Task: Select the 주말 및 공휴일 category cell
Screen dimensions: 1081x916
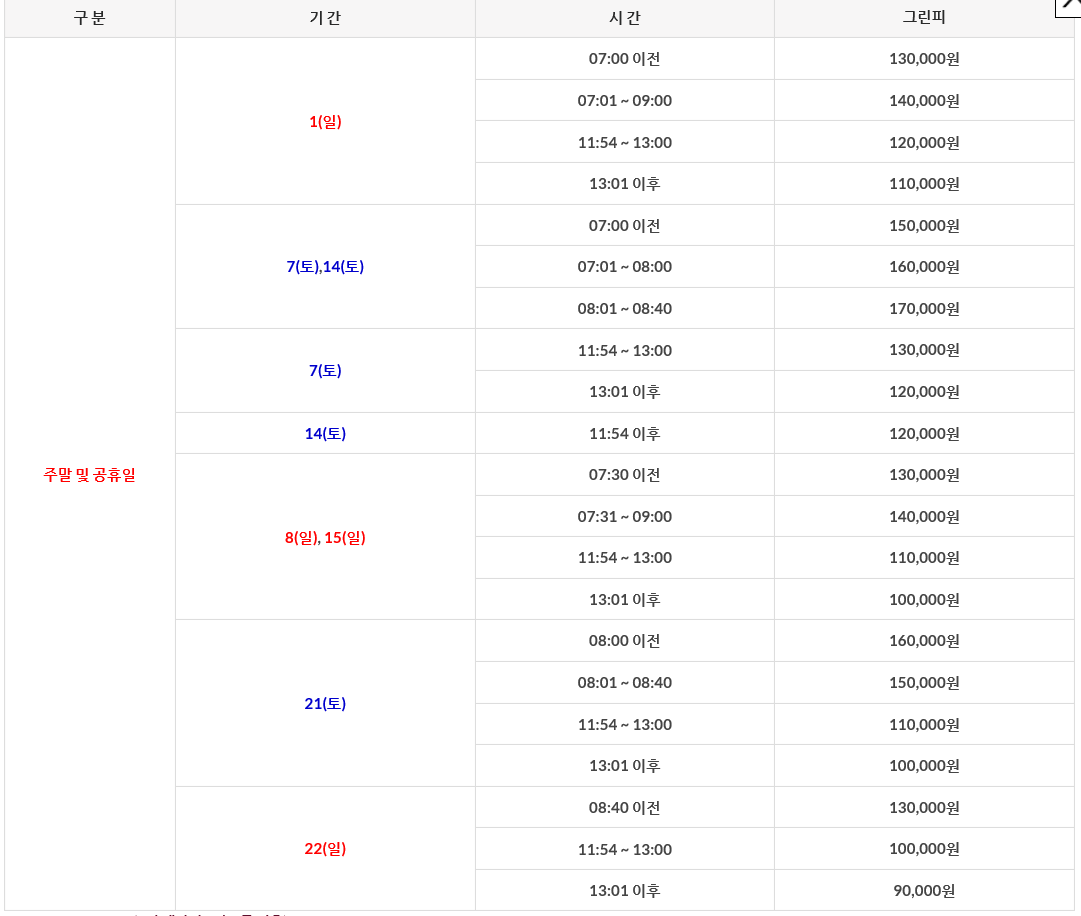Action: point(90,475)
